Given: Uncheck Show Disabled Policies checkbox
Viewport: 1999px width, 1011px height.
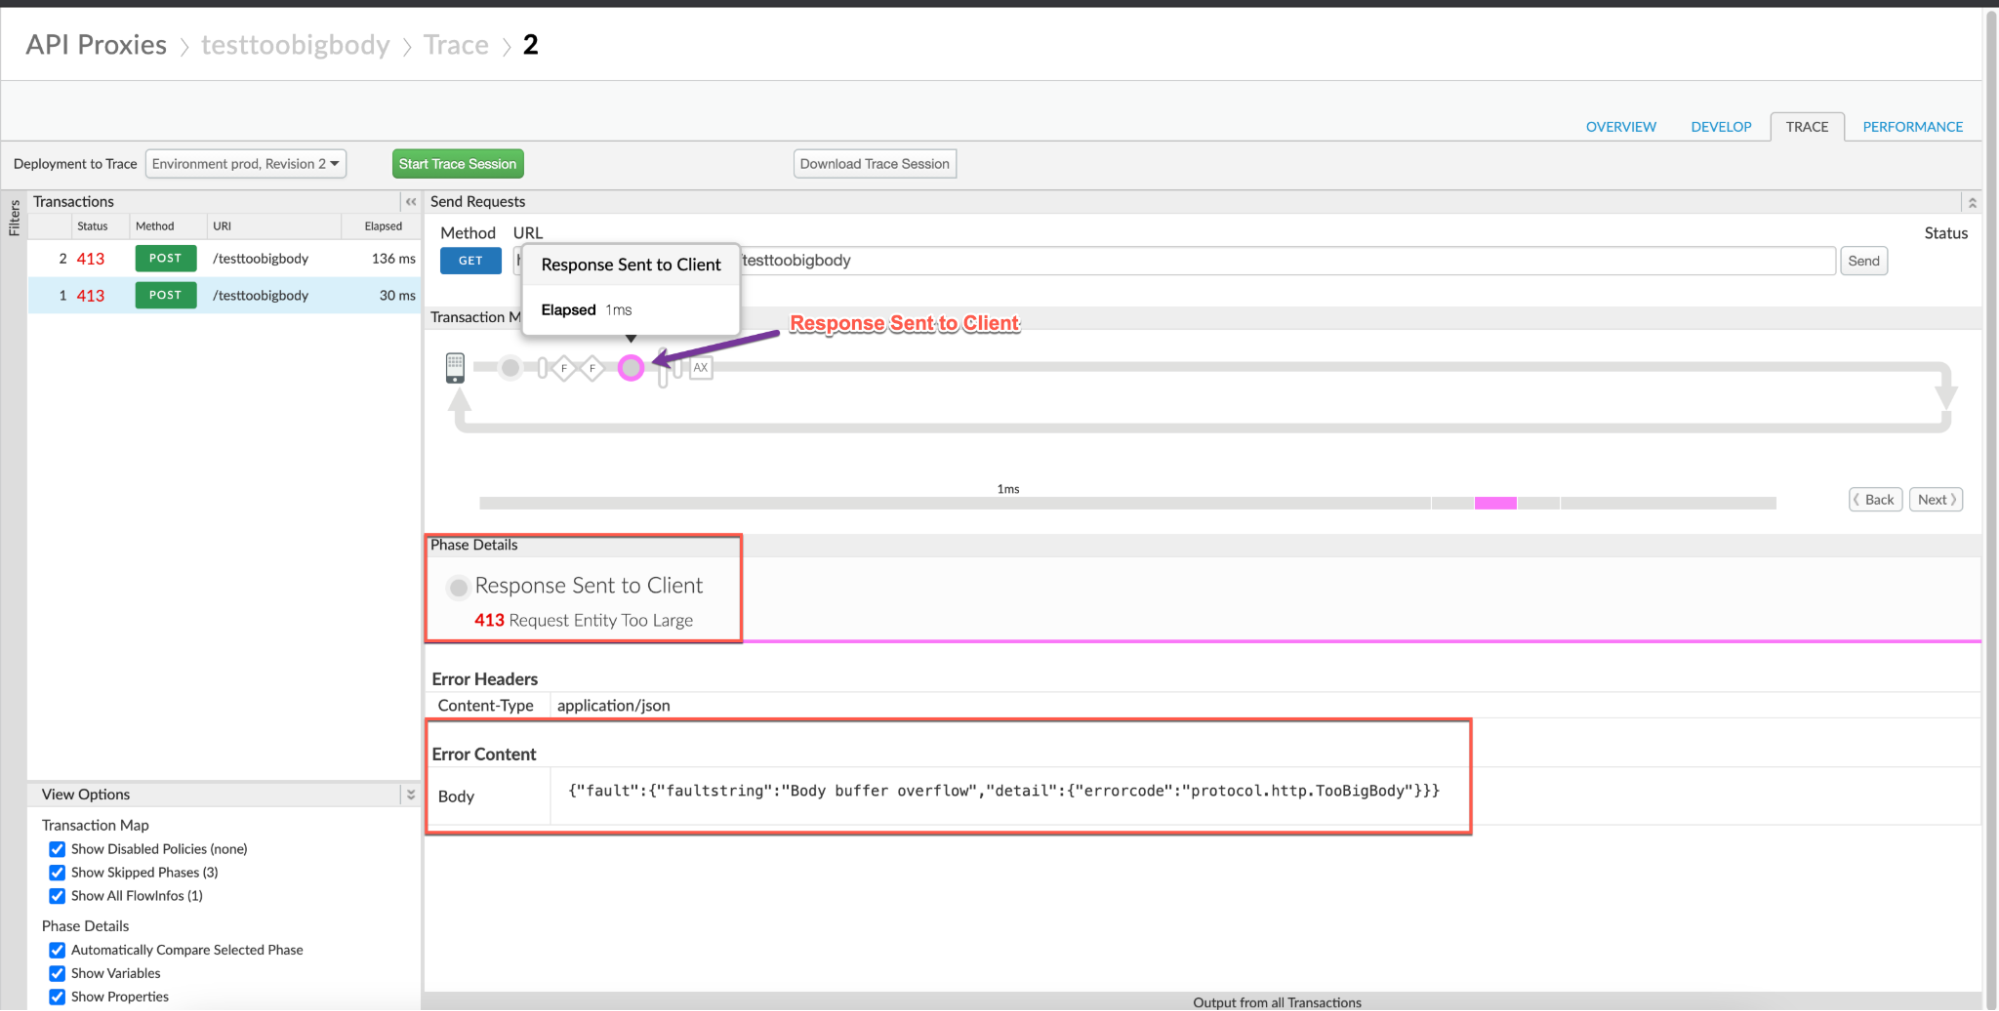Looking at the screenshot, I should pos(57,849).
